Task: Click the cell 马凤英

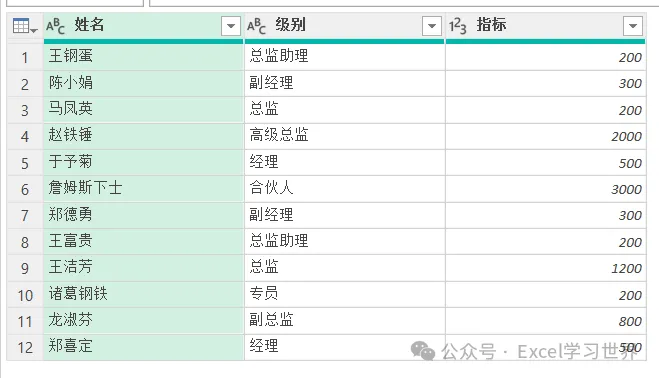Action: pos(143,110)
